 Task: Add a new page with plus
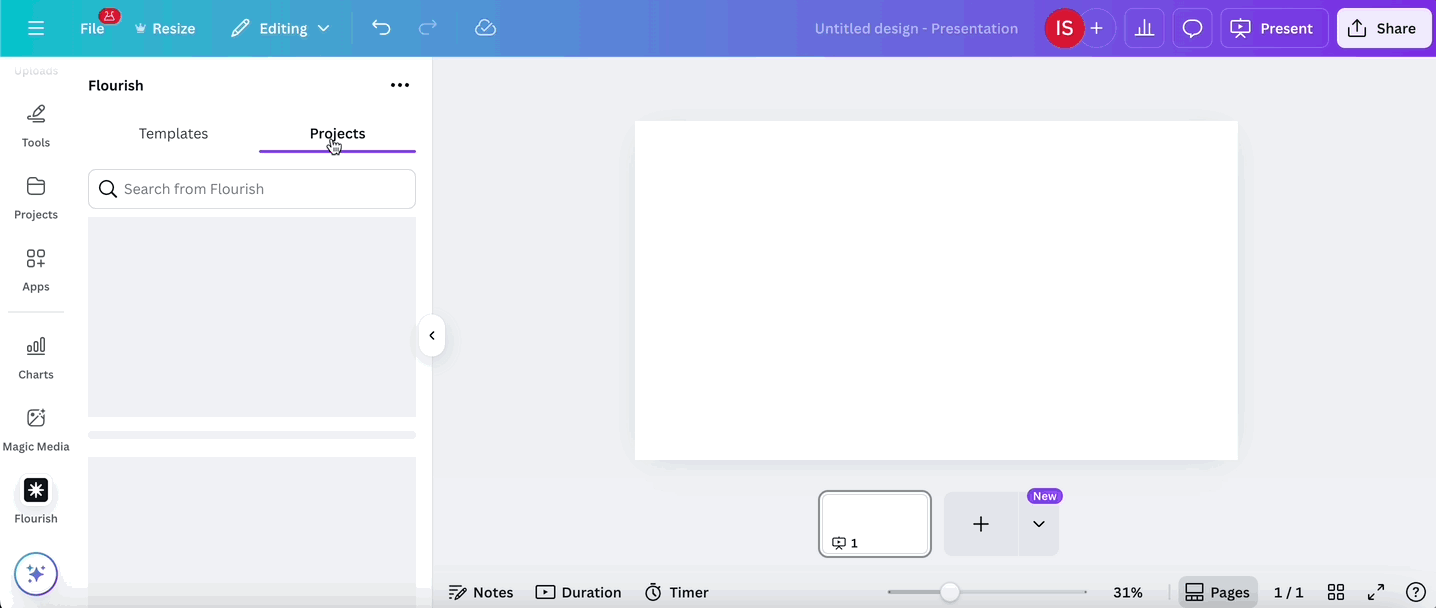(x=981, y=524)
